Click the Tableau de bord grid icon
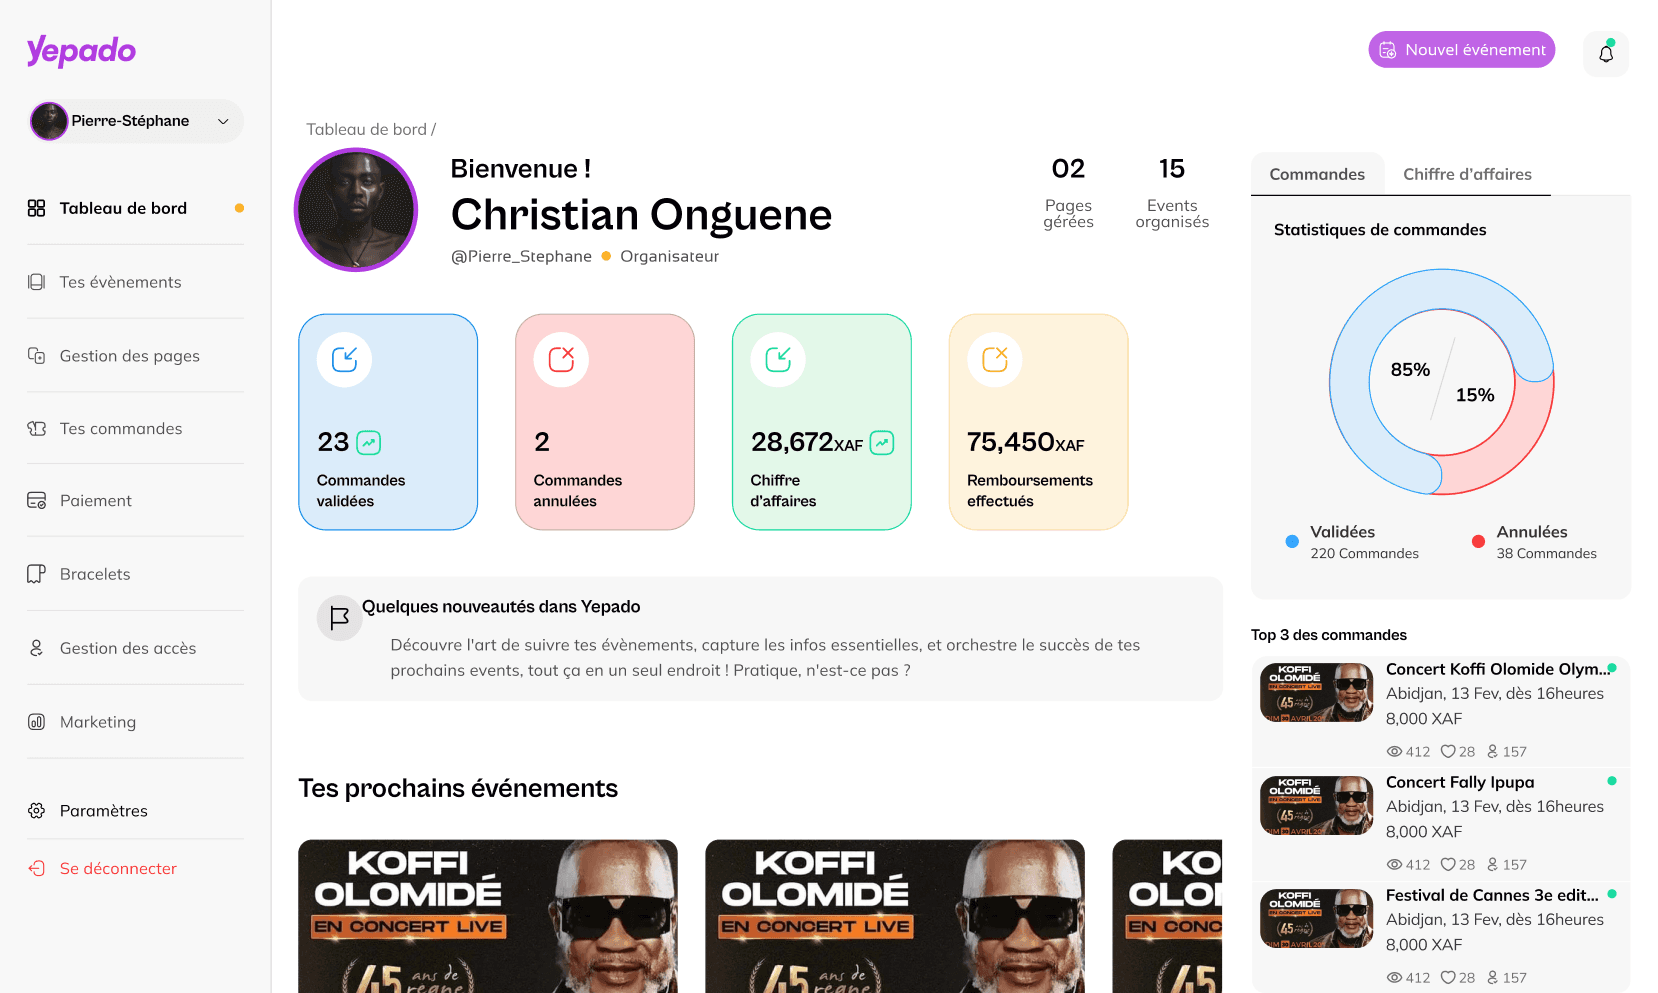 click(37, 208)
